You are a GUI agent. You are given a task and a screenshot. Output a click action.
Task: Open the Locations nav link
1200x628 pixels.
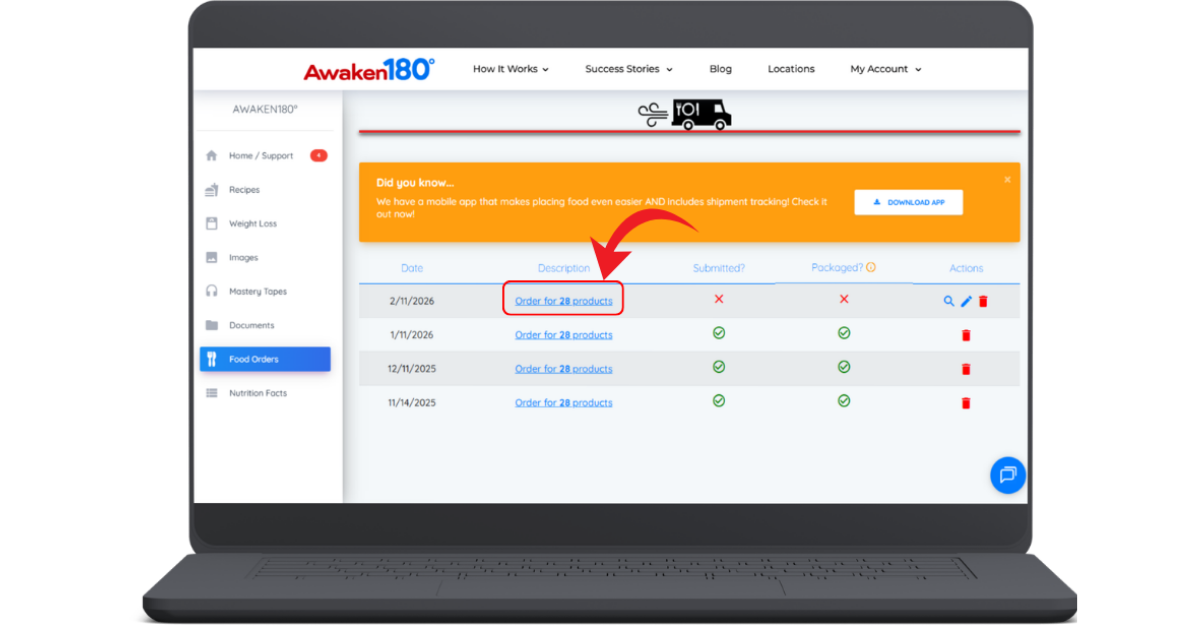pyautogui.click(x=791, y=69)
